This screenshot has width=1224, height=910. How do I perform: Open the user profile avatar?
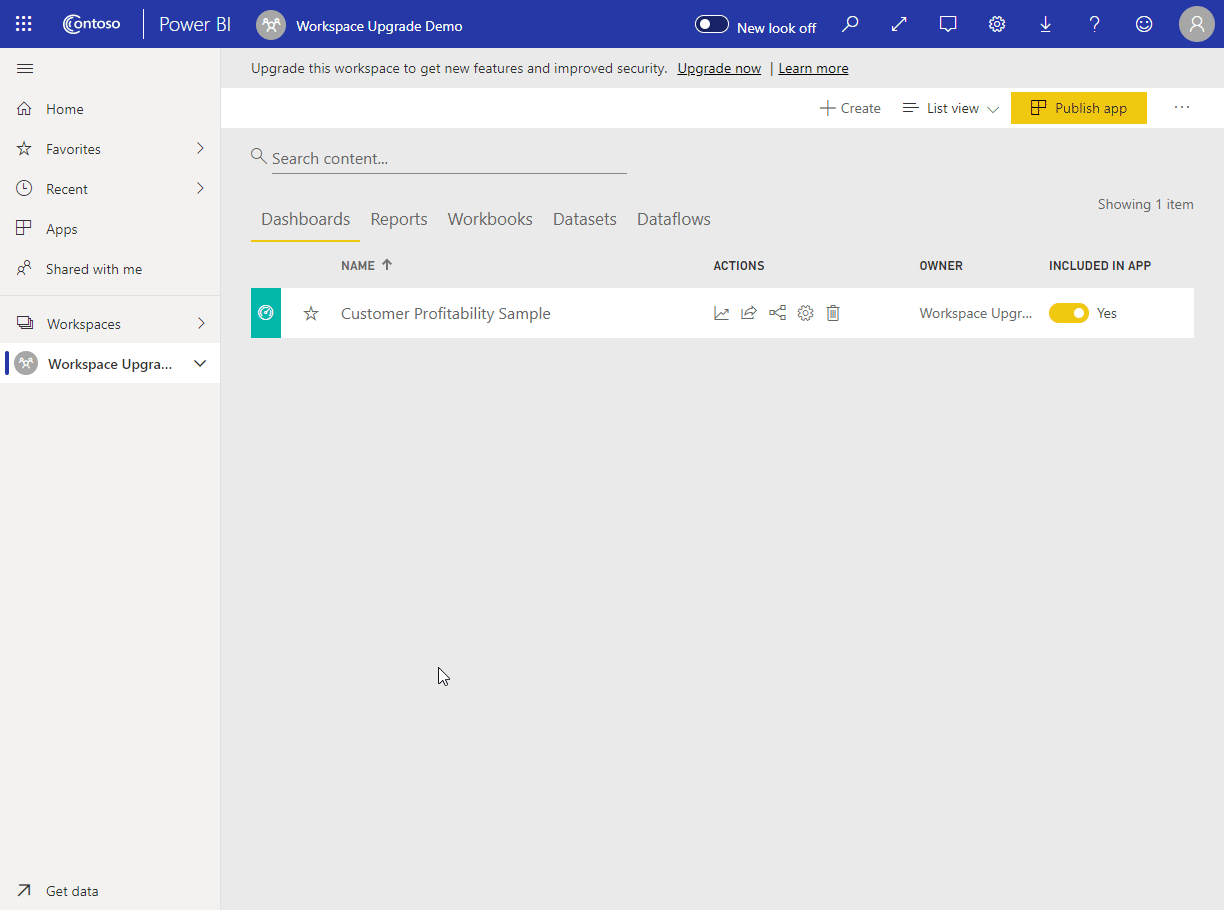(x=1197, y=24)
